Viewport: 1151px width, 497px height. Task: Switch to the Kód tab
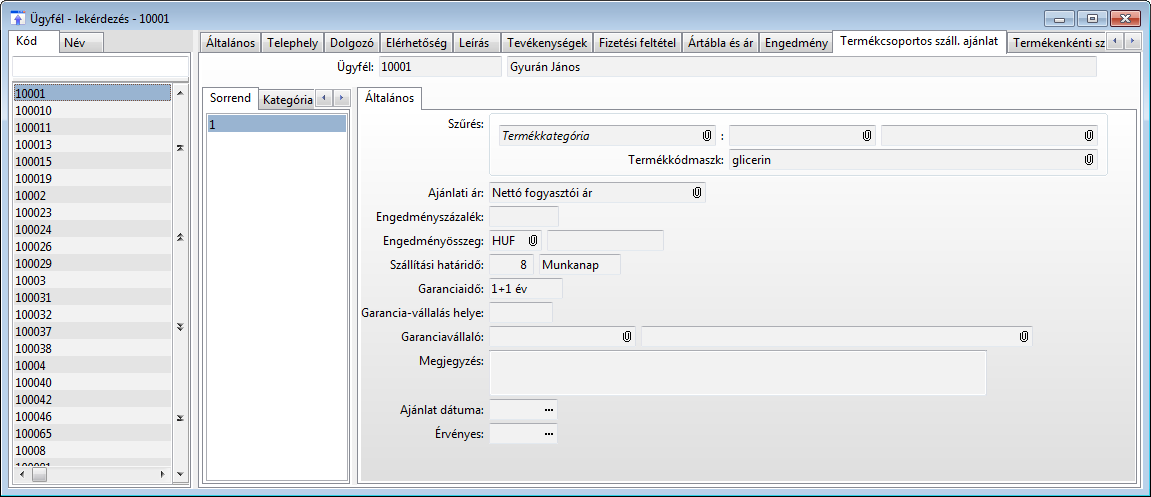click(36, 42)
